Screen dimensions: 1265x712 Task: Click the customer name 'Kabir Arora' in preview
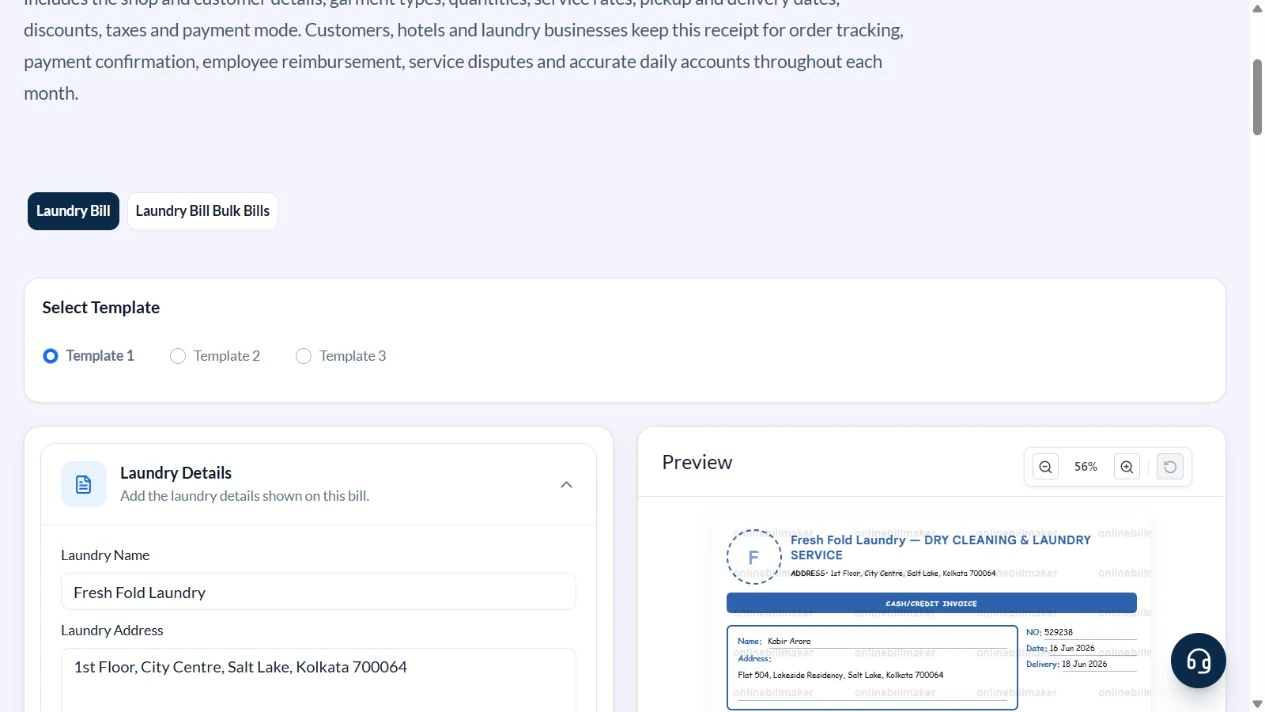[x=789, y=641]
